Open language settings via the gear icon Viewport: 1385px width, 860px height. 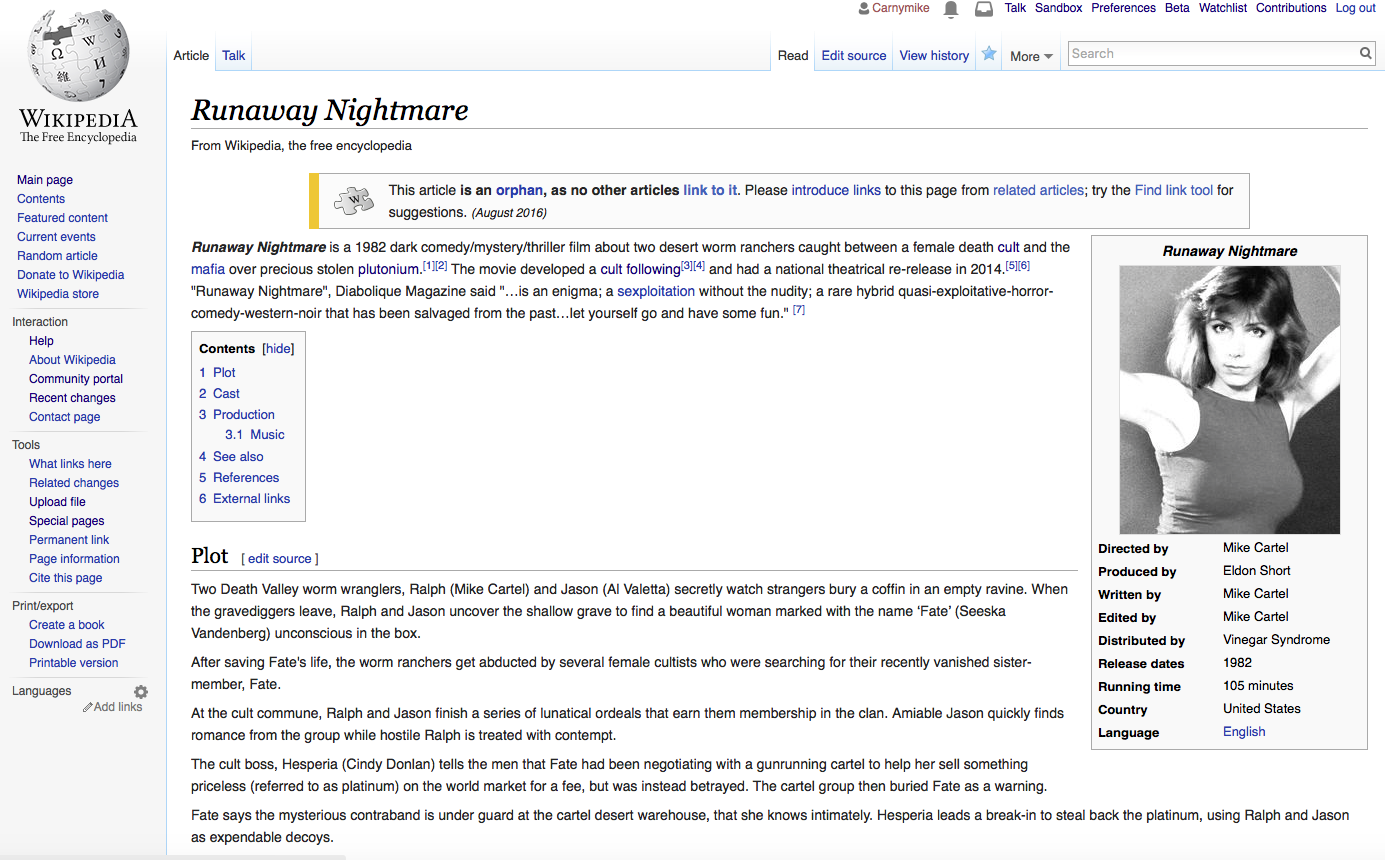[x=140, y=691]
